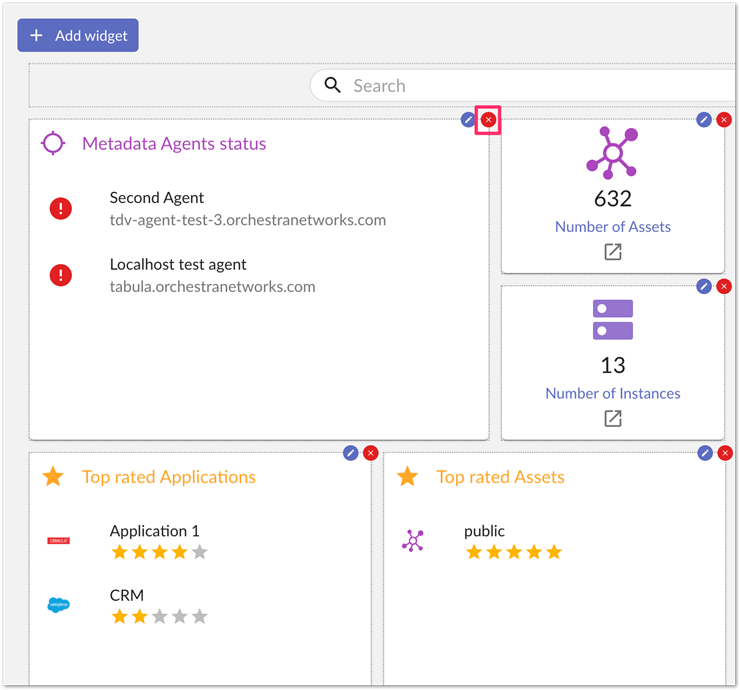Open external link icon under Number of Instances

pyautogui.click(x=613, y=418)
